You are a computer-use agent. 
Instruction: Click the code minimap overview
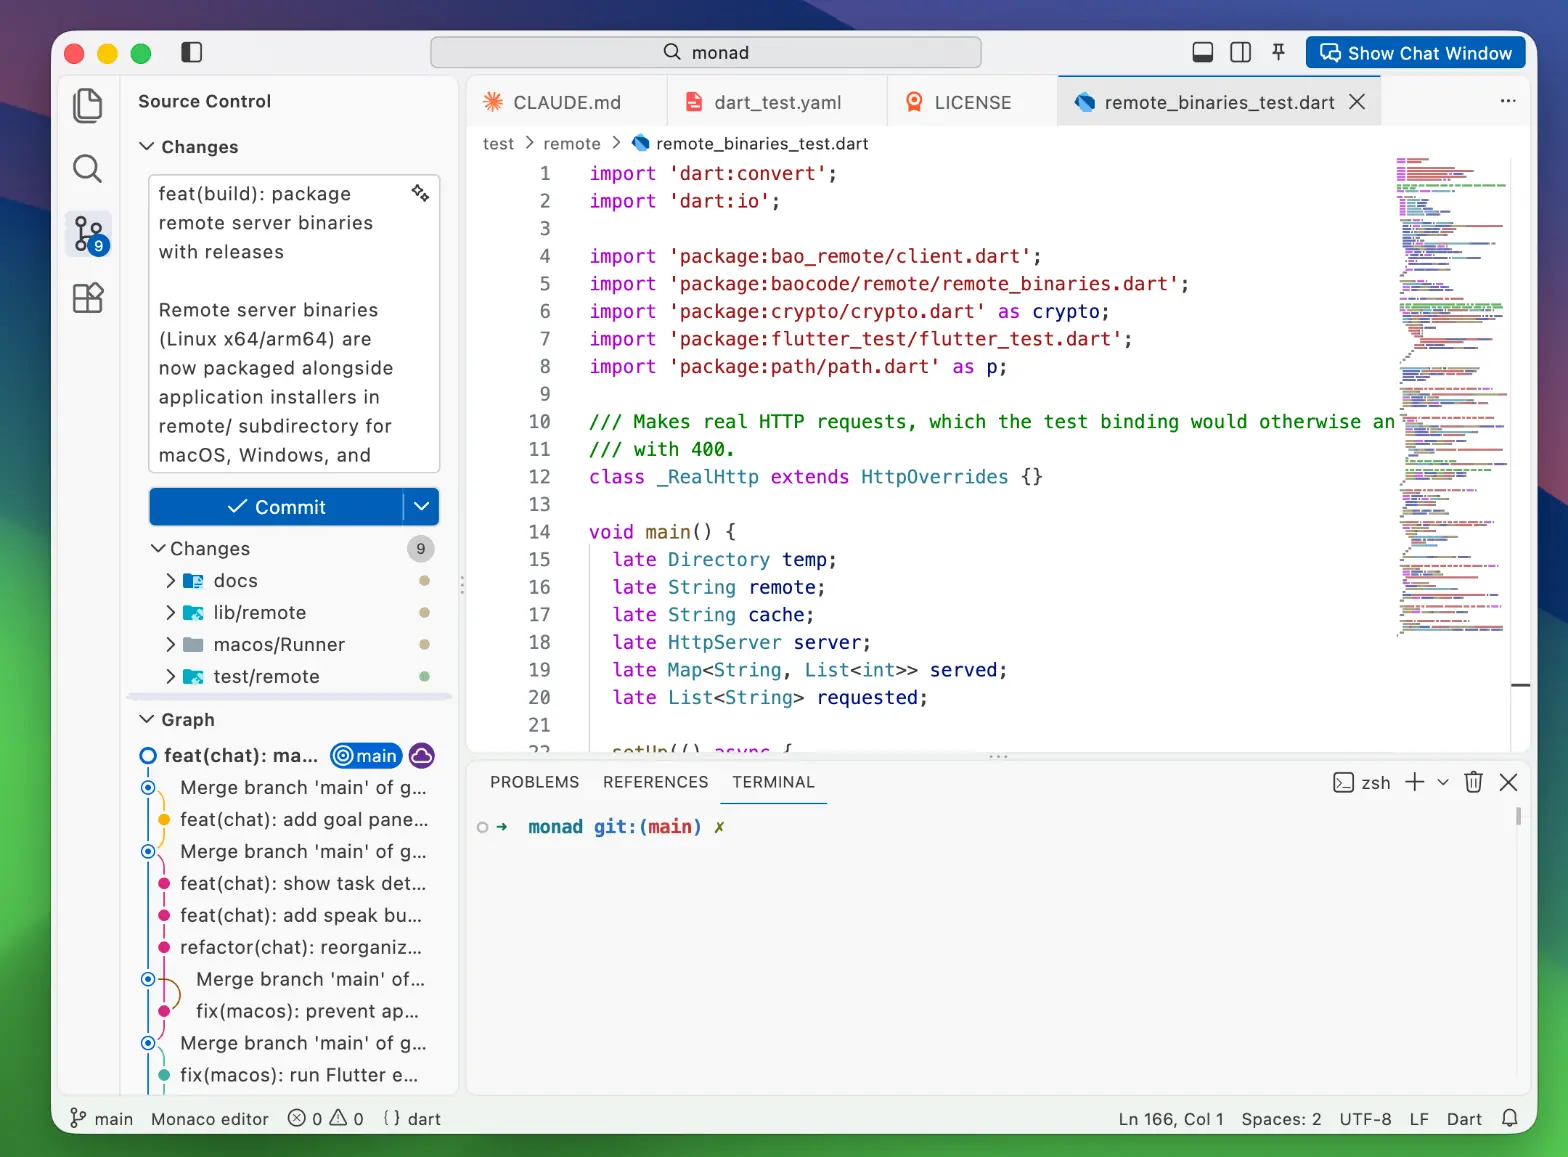point(1451,396)
